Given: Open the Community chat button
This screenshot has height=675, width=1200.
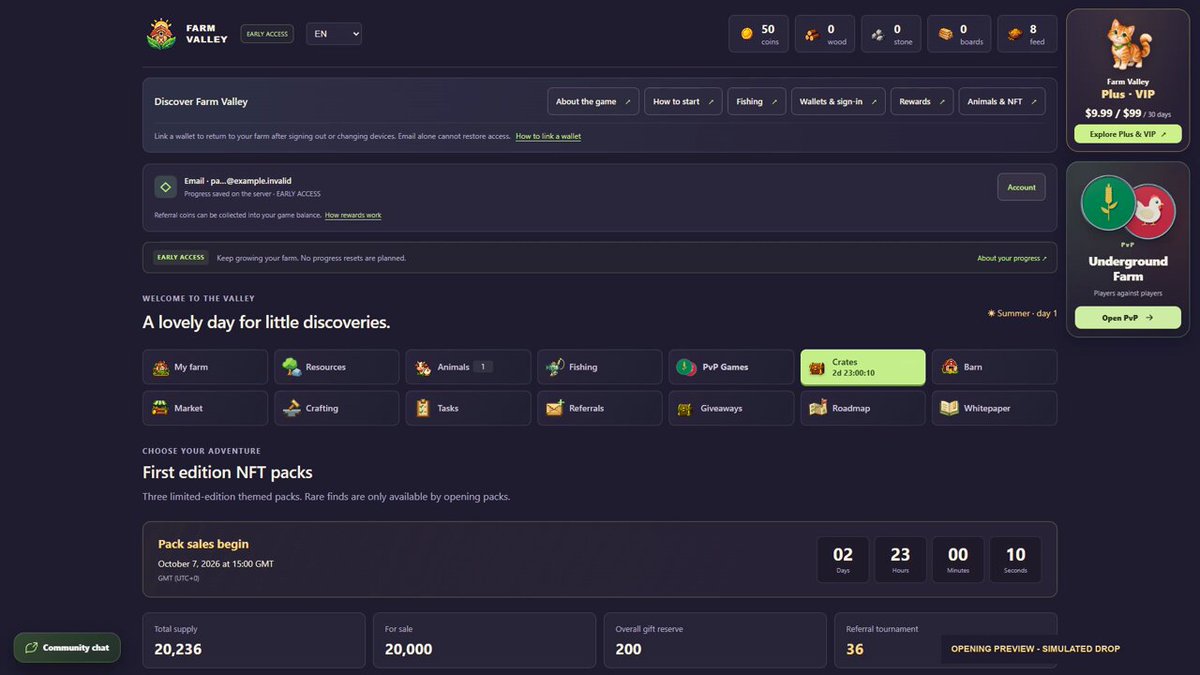Looking at the screenshot, I should tap(67, 647).
